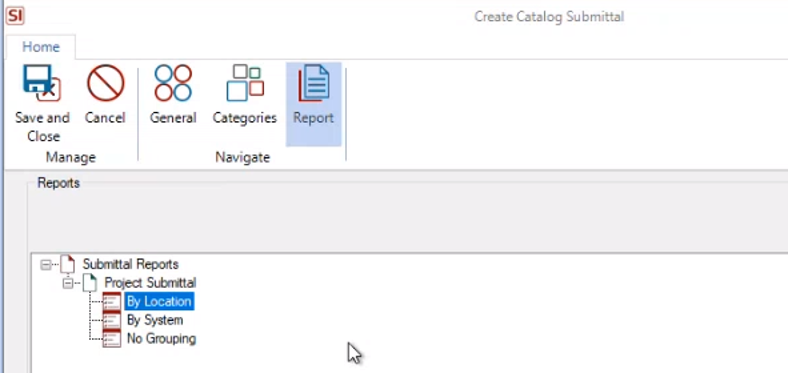Click the Submittal Reports document icon
Image resolution: width=788 pixels, height=374 pixels.
pyautogui.click(x=67, y=264)
